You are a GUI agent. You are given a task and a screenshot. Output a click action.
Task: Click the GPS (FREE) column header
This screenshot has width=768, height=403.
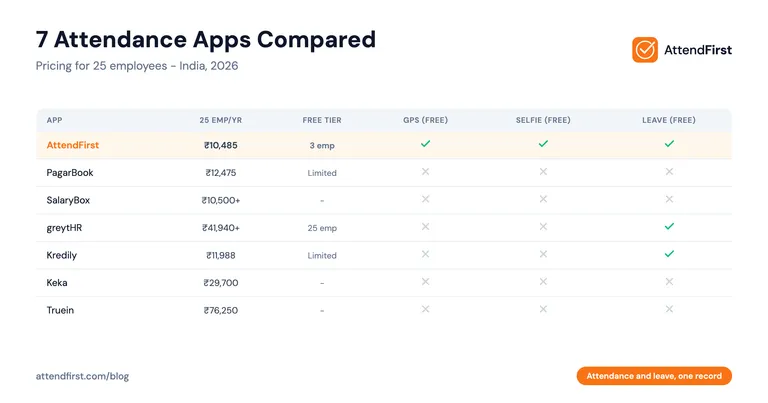pyautogui.click(x=425, y=120)
